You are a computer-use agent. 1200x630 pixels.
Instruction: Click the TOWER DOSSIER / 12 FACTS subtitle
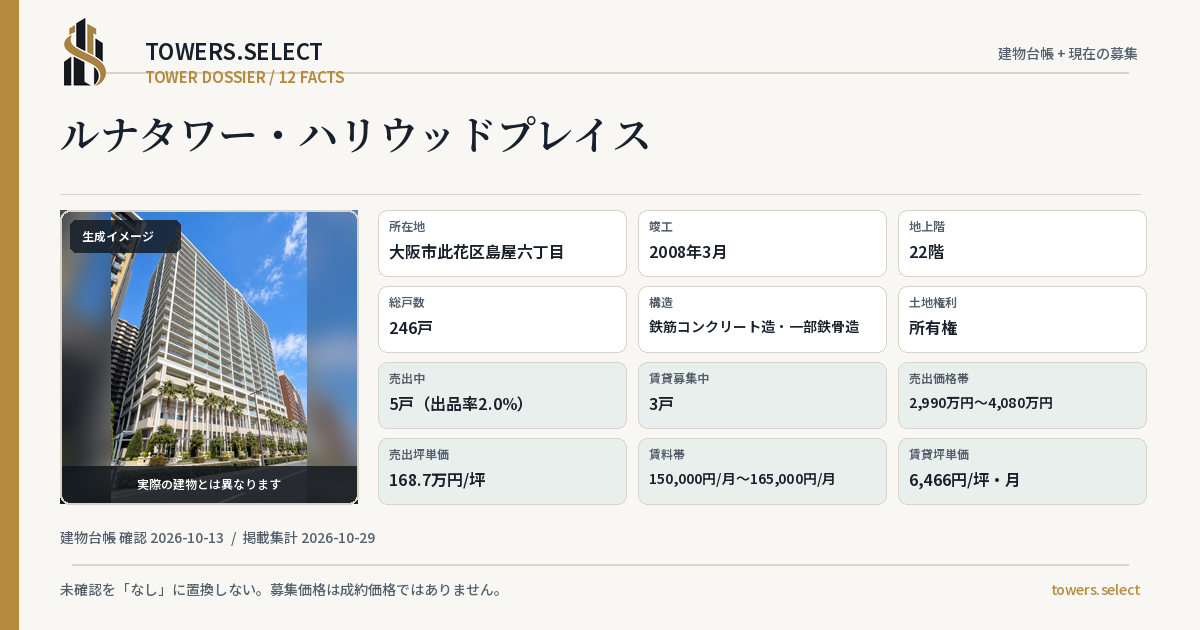click(x=245, y=77)
